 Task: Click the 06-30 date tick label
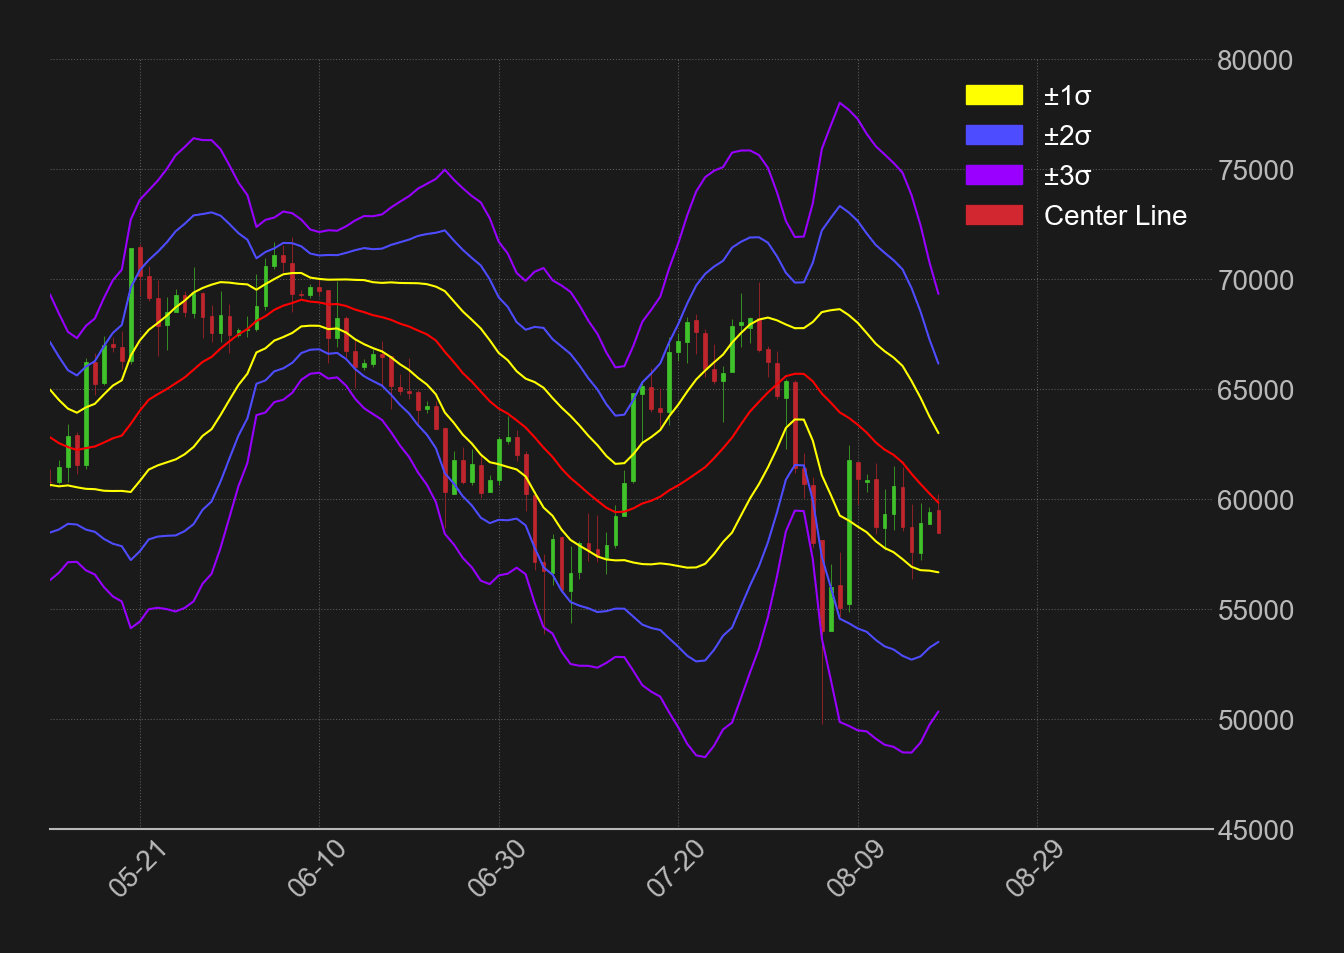pos(496,868)
